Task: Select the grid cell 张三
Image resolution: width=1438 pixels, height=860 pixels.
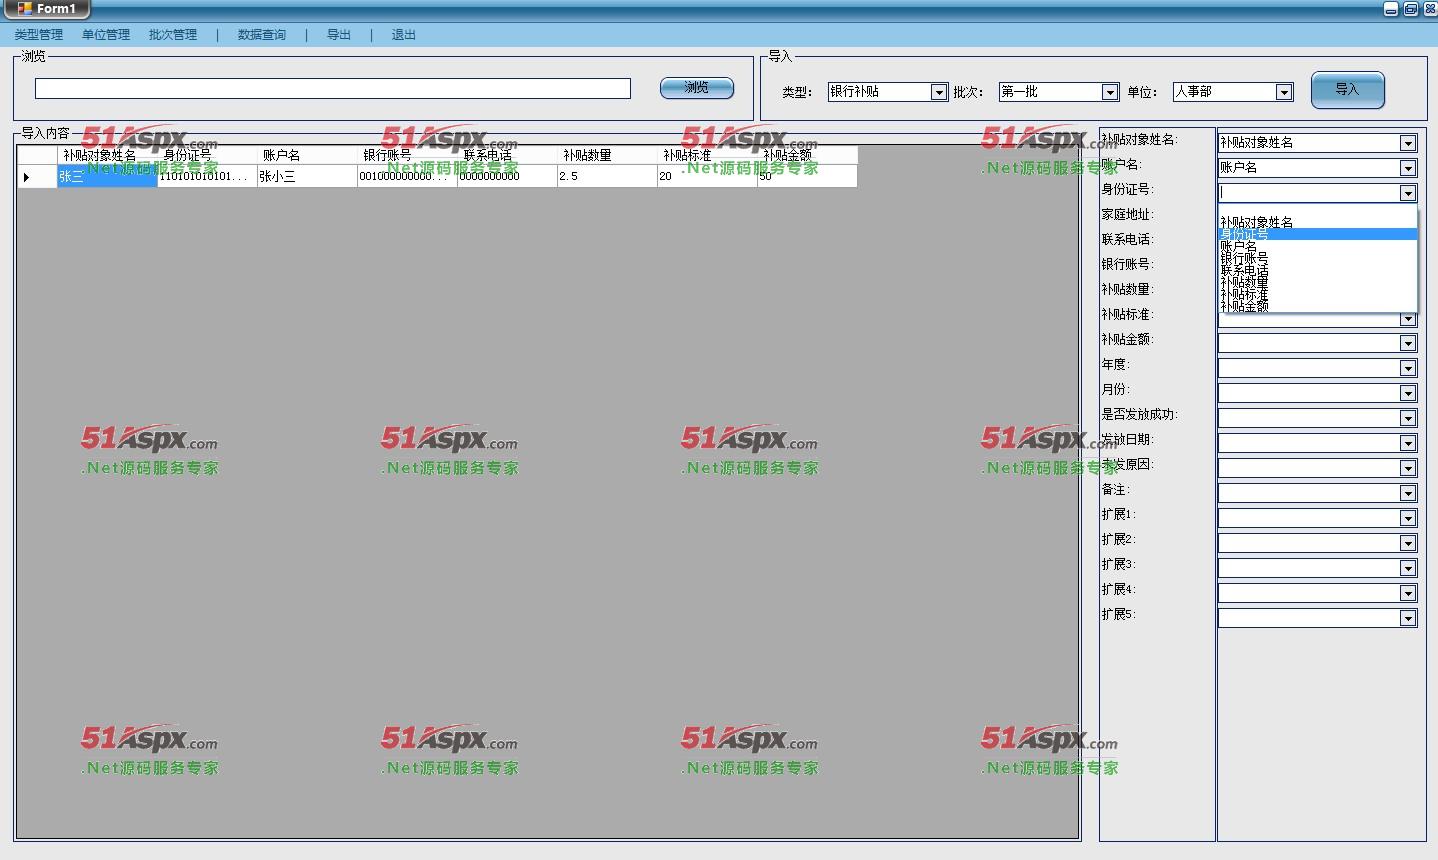Action: [107, 176]
